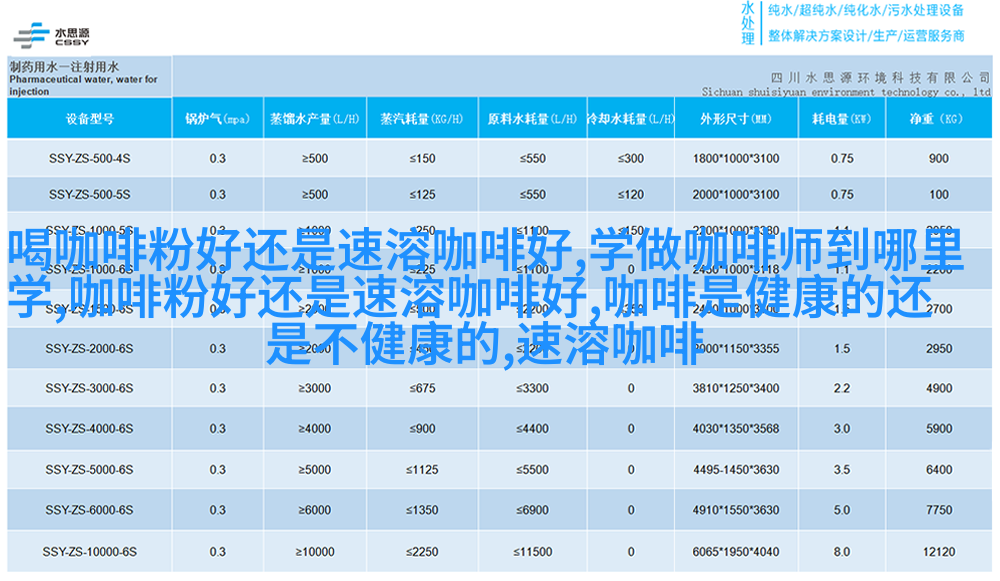Click the 冷却水耗量(L/H) column header
The width and height of the screenshot is (1000, 581).
point(630,119)
